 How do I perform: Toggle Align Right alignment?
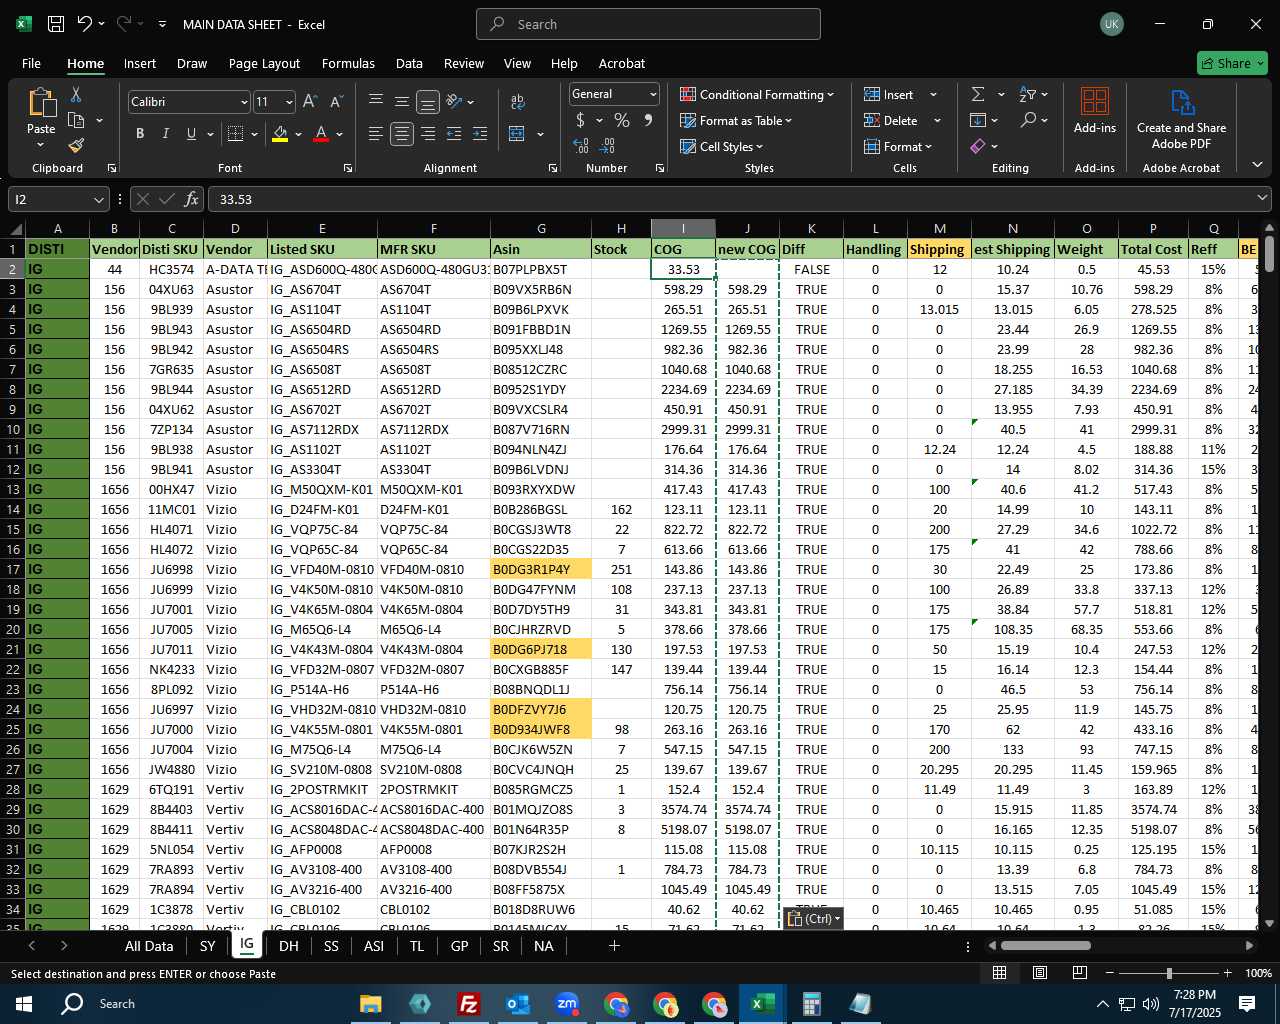pyautogui.click(x=428, y=134)
